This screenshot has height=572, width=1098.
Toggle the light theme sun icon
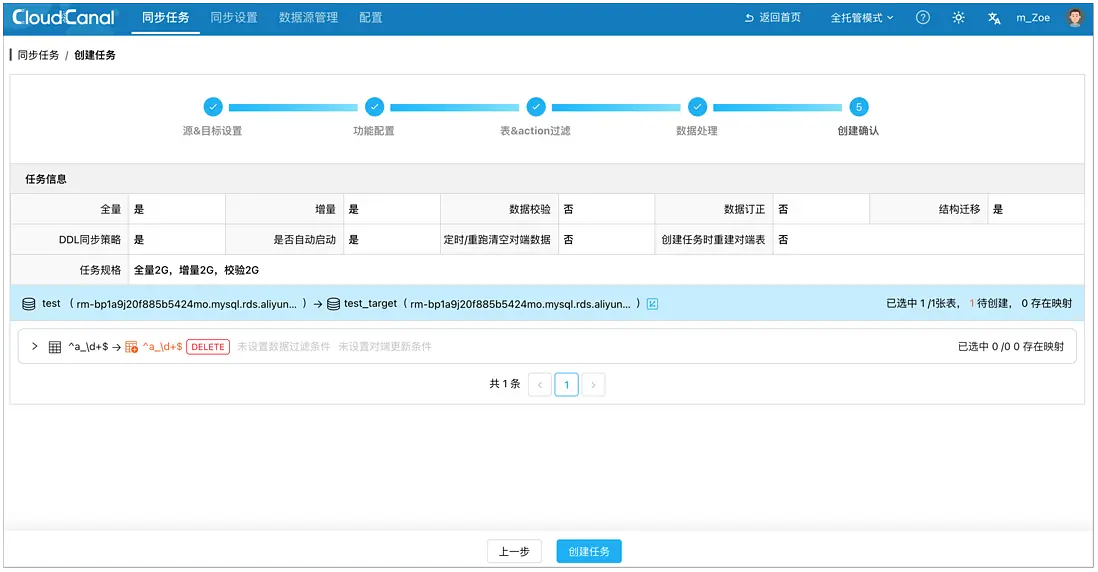pyautogui.click(x=958, y=18)
